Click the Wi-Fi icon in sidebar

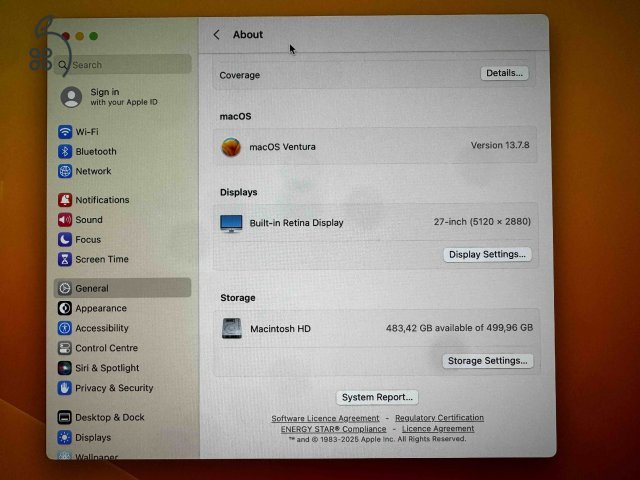click(x=65, y=132)
